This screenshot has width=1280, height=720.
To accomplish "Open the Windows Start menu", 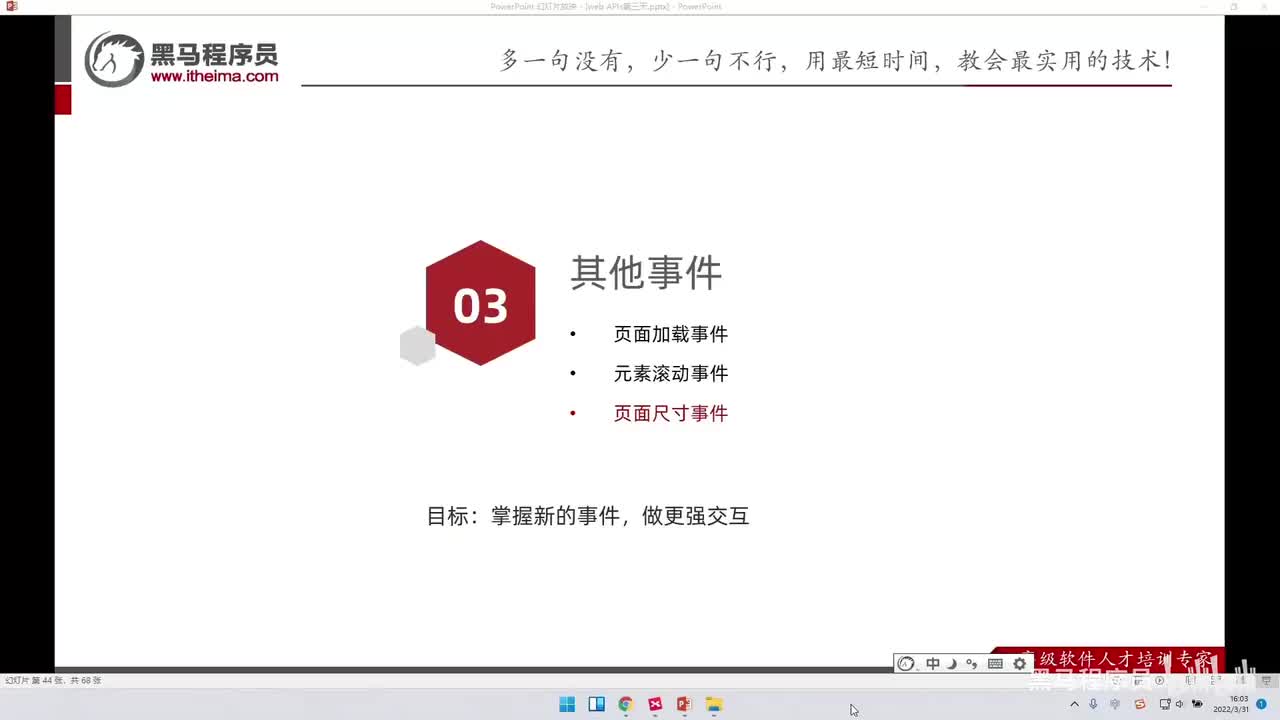I will 567,704.
